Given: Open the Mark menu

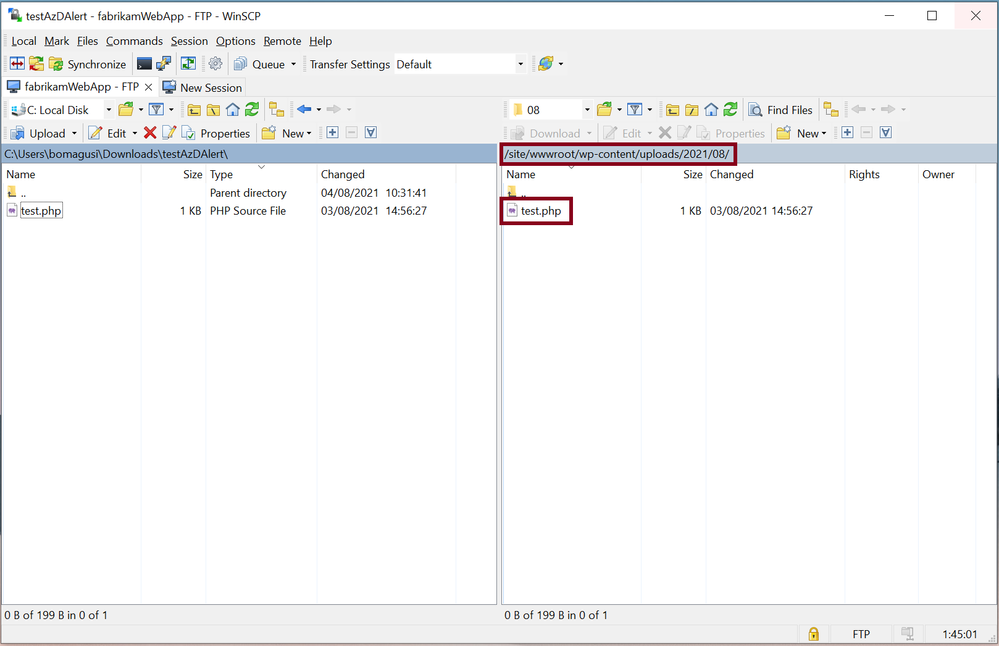Looking at the screenshot, I should click(x=57, y=41).
